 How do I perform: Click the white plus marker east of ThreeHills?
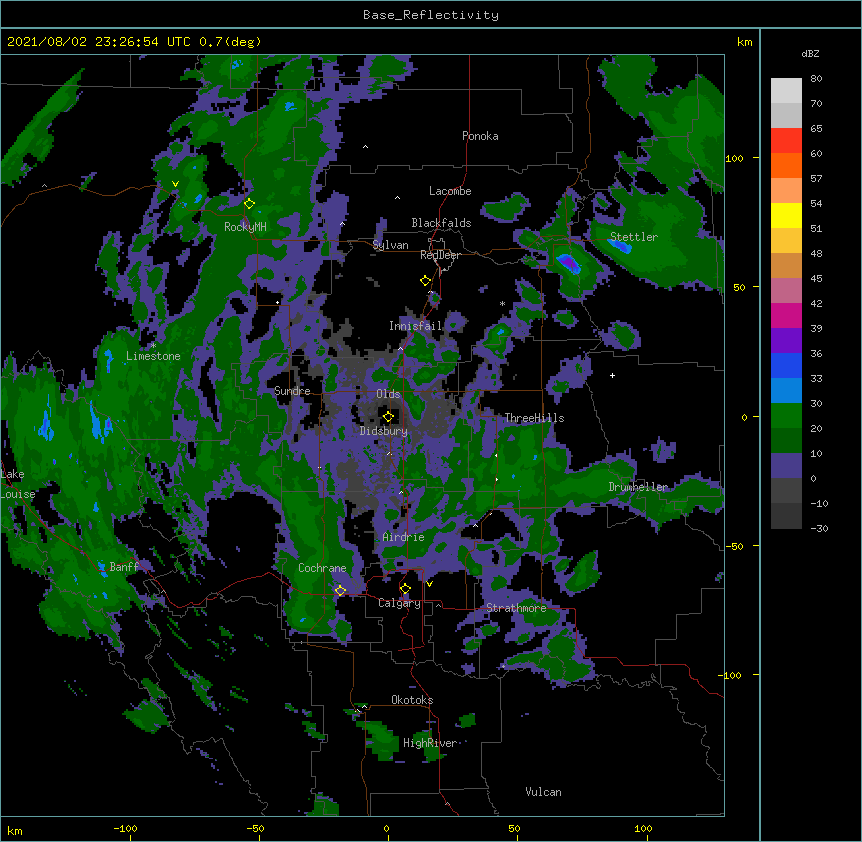(x=612, y=375)
